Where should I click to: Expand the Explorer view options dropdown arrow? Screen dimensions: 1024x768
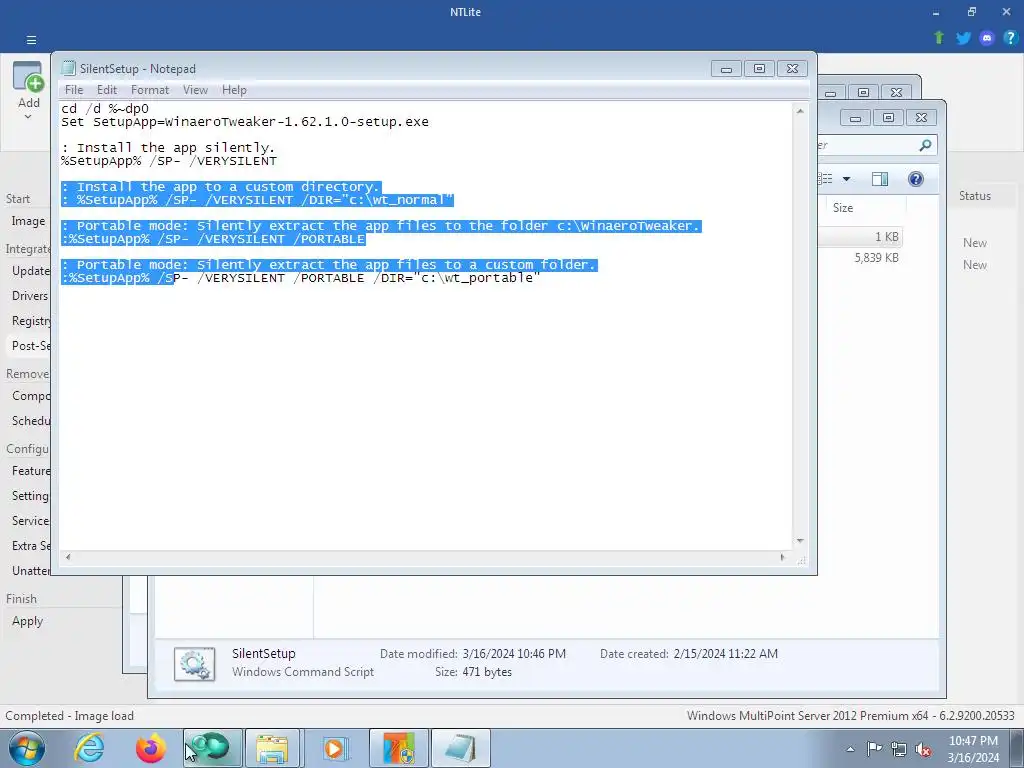tap(846, 179)
